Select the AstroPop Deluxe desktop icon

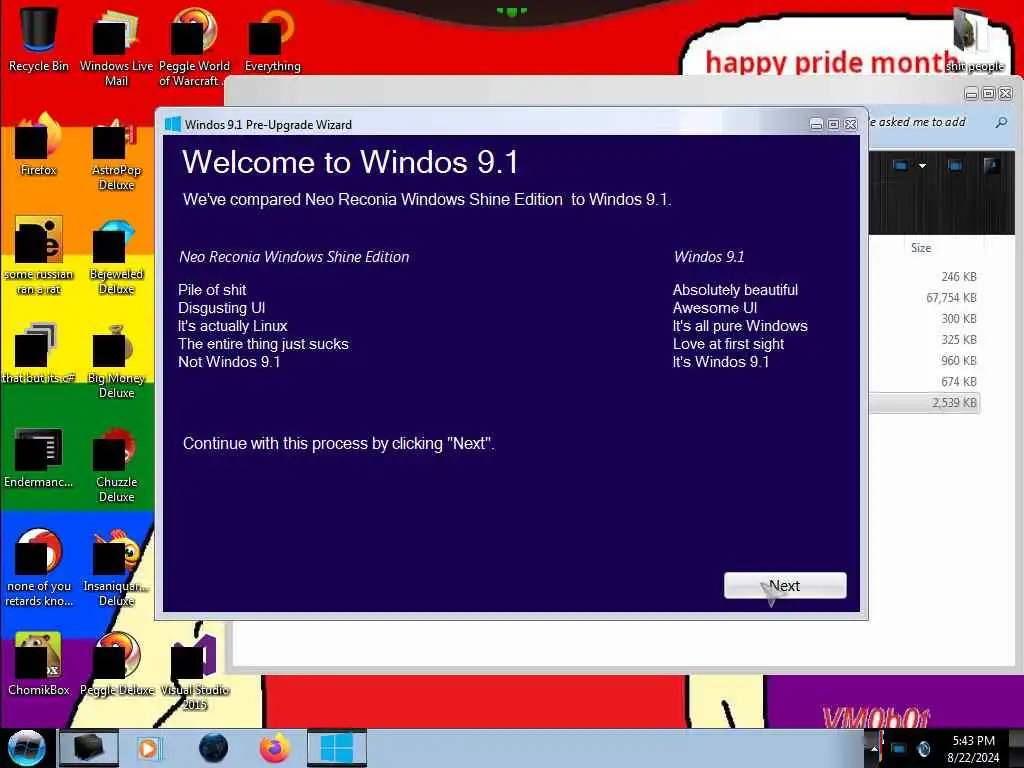tap(116, 154)
